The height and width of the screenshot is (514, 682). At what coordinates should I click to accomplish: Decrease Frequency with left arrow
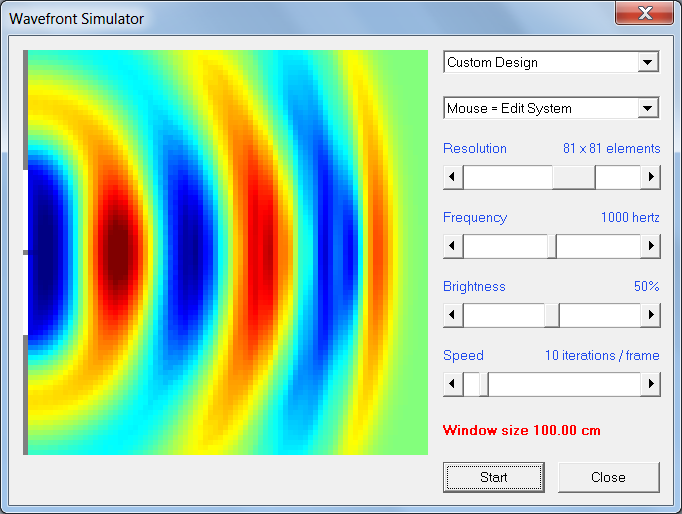(x=453, y=246)
